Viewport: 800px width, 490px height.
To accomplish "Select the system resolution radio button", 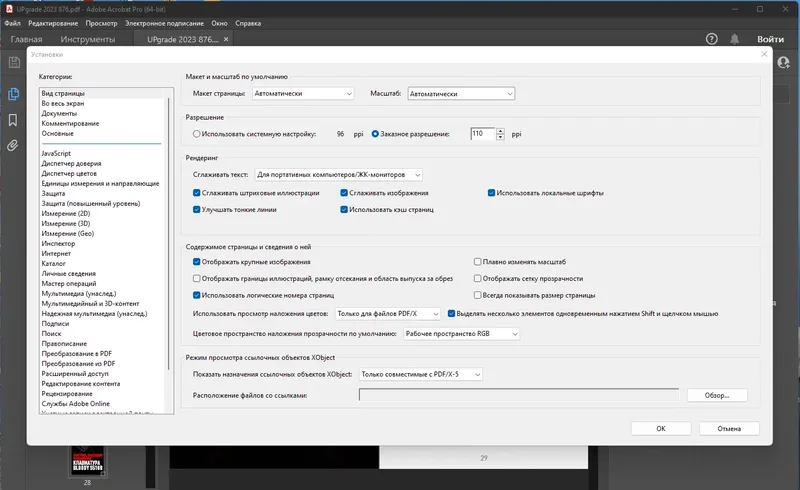I will pos(196,134).
